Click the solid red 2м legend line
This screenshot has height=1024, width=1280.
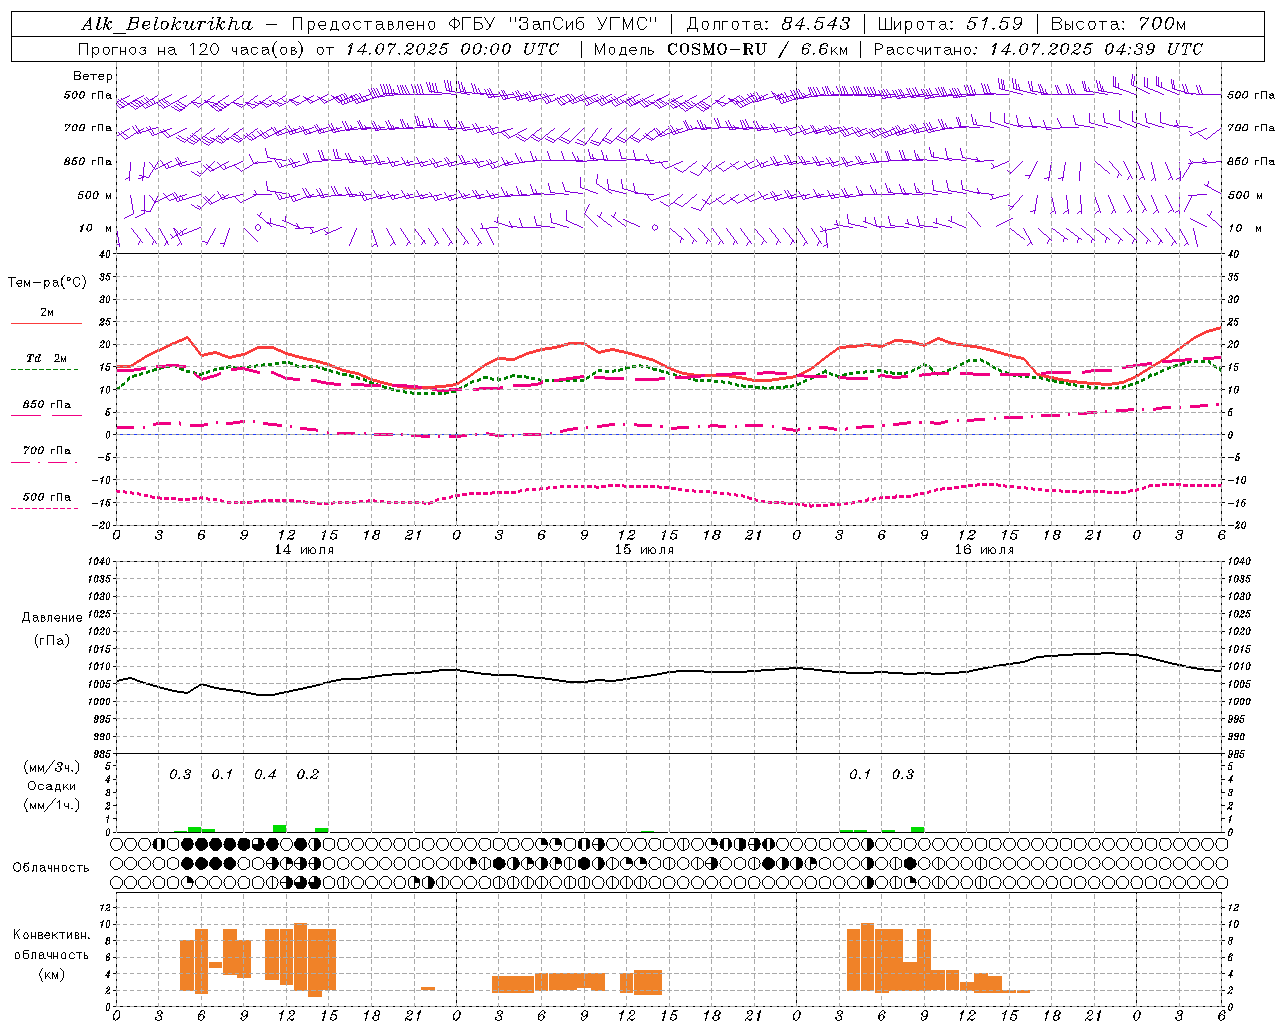coord(46,324)
